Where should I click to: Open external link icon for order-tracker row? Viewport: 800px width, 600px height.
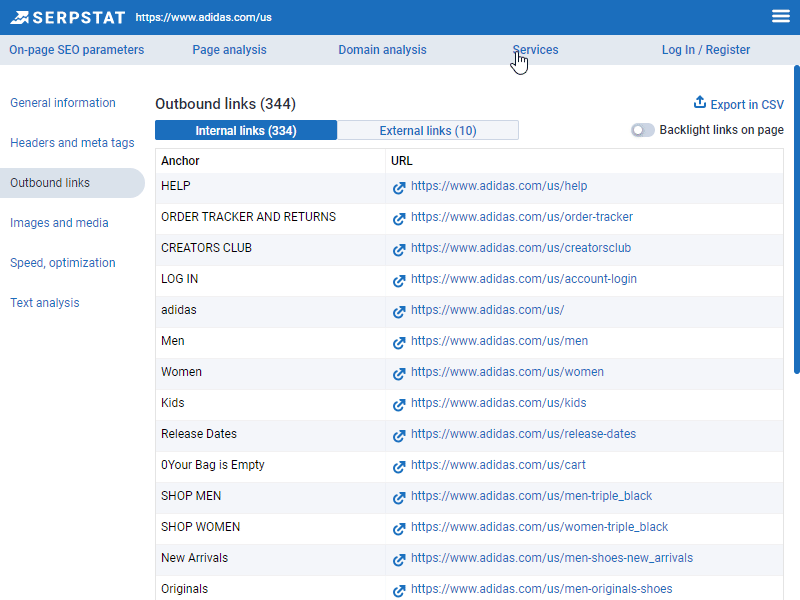coord(399,218)
